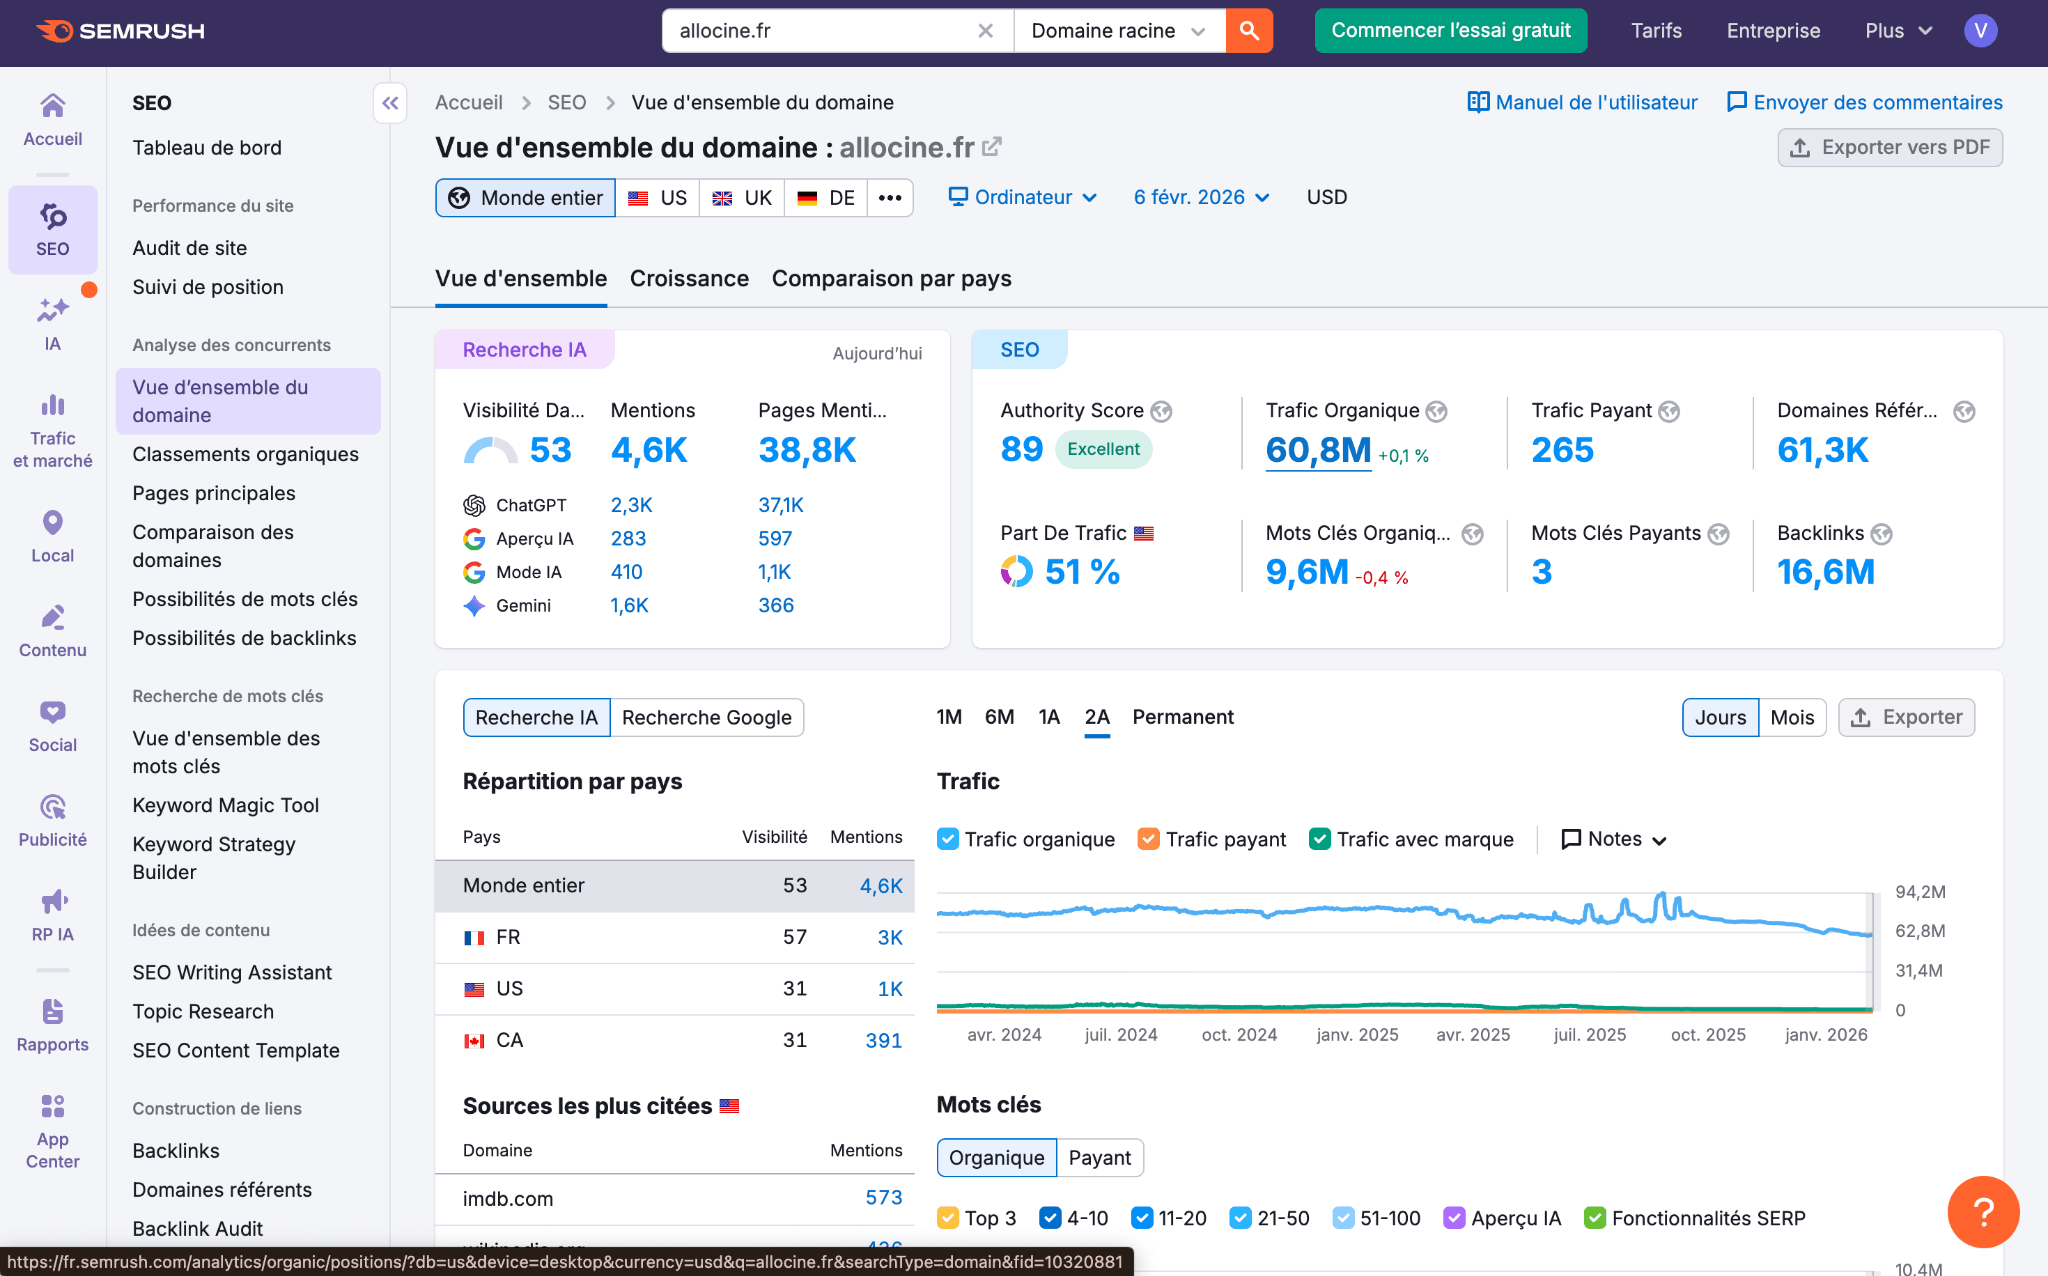Collapse the SEO menu via the double-chevron icon
2048x1276 pixels.
point(390,102)
